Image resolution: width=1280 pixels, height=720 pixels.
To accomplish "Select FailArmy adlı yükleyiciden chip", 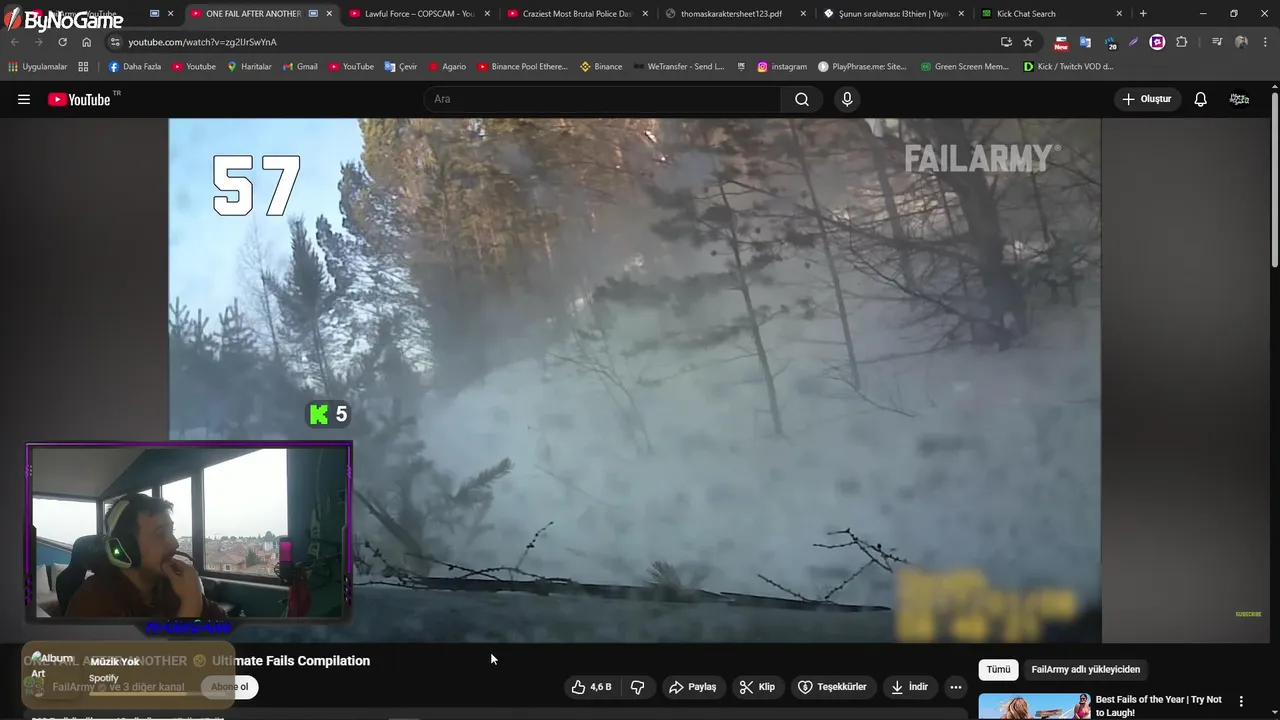I will click(1085, 670).
